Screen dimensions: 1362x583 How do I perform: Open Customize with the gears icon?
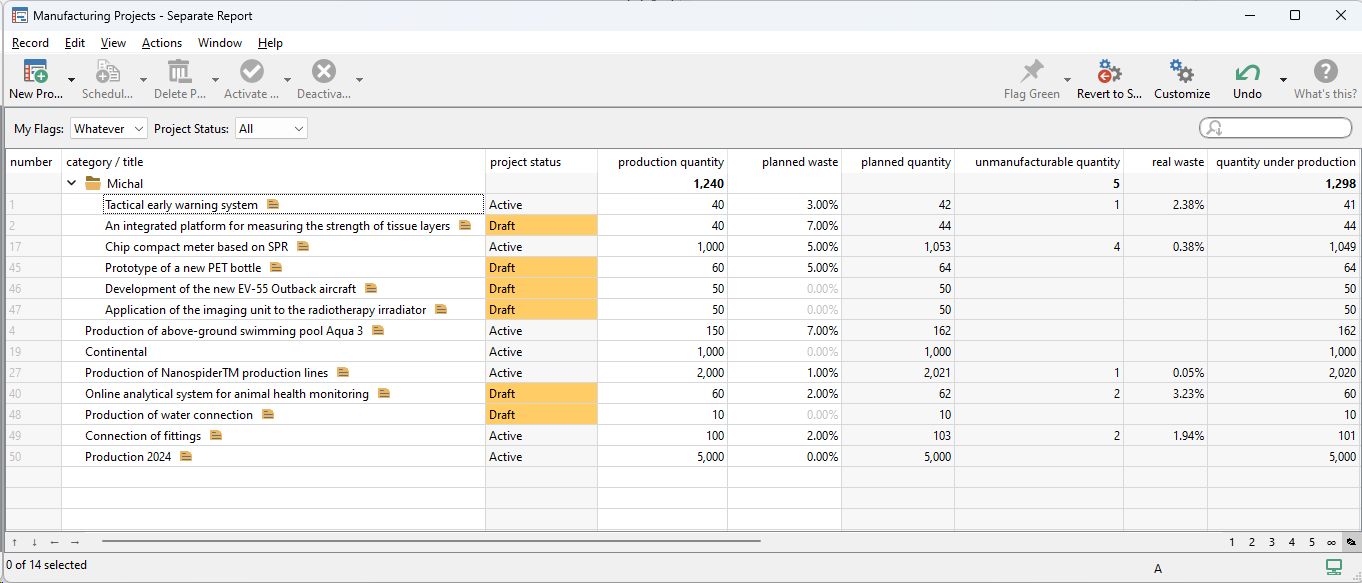click(x=1182, y=72)
